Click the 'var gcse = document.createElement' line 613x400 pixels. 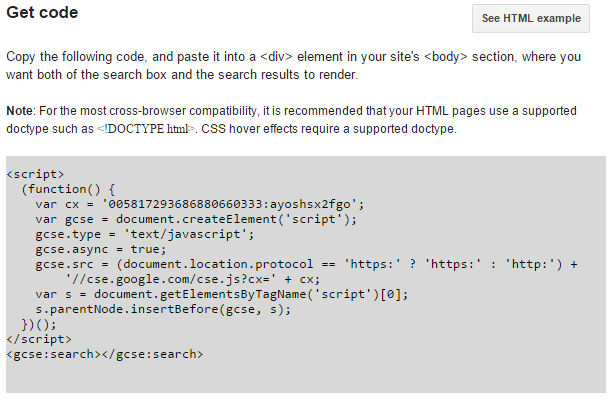196,219
